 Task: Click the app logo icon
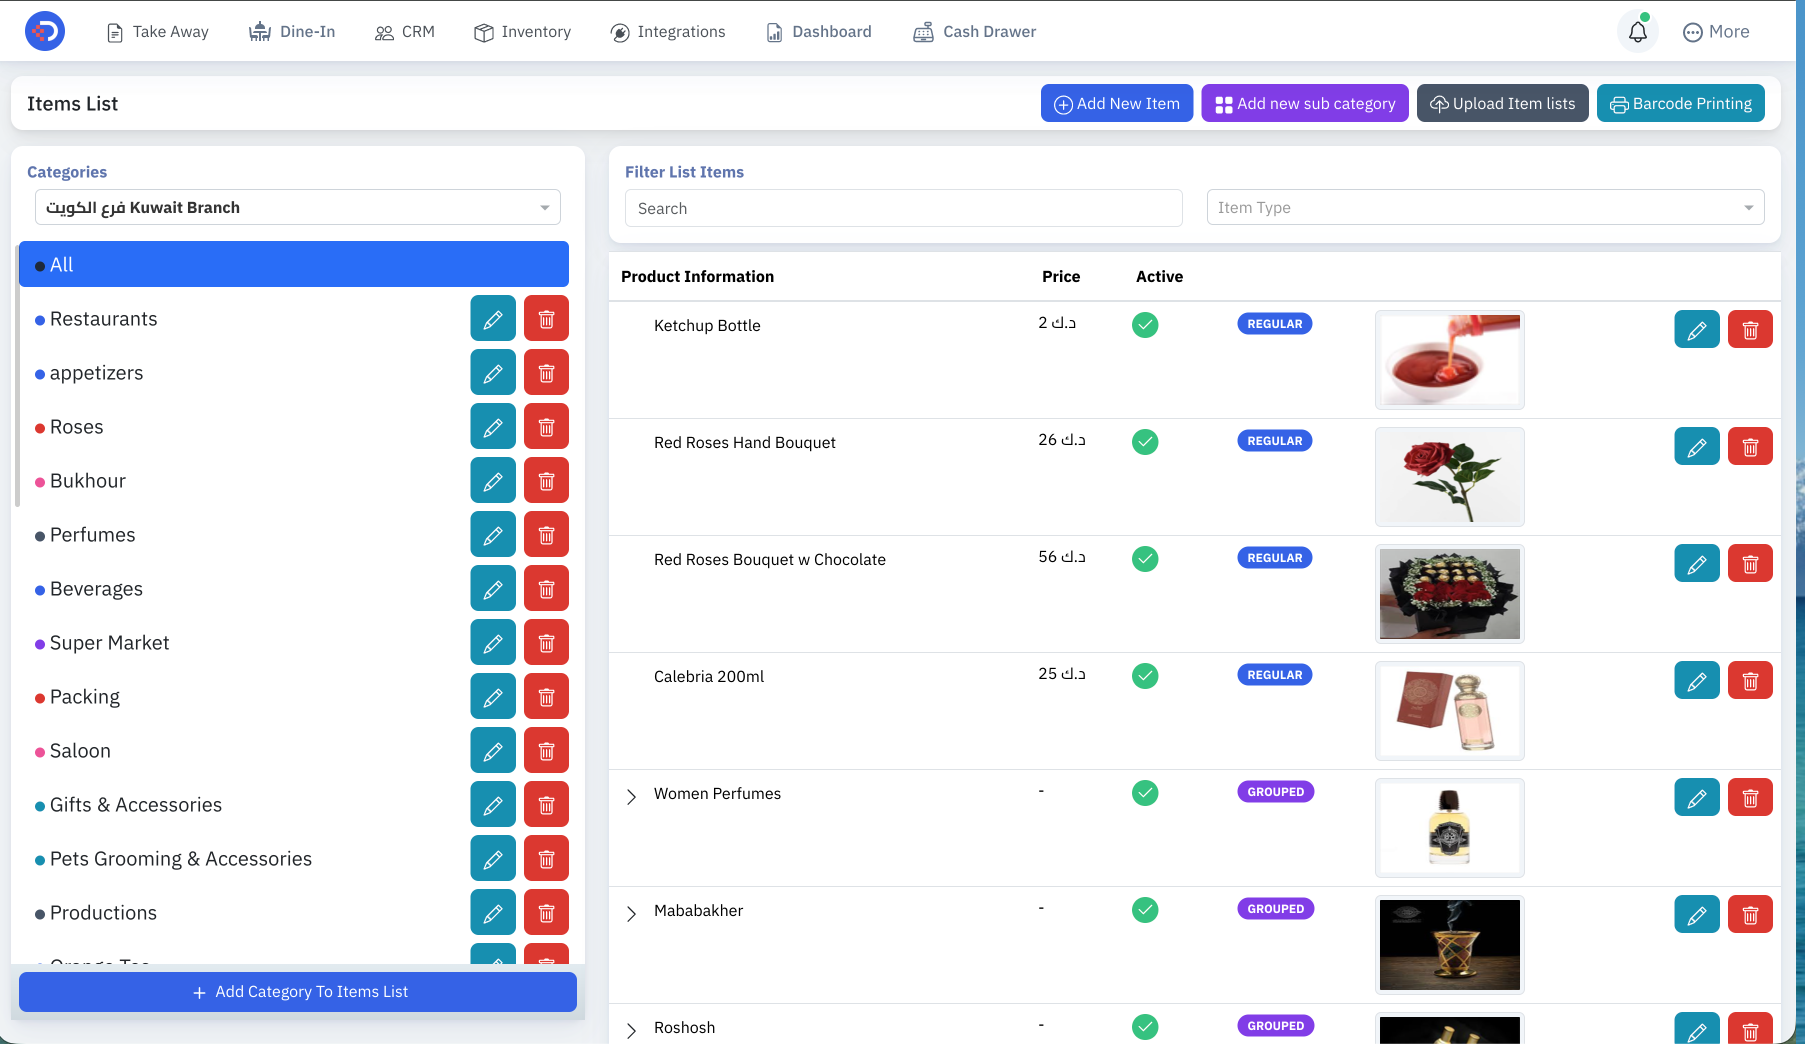tap(45, 31)
